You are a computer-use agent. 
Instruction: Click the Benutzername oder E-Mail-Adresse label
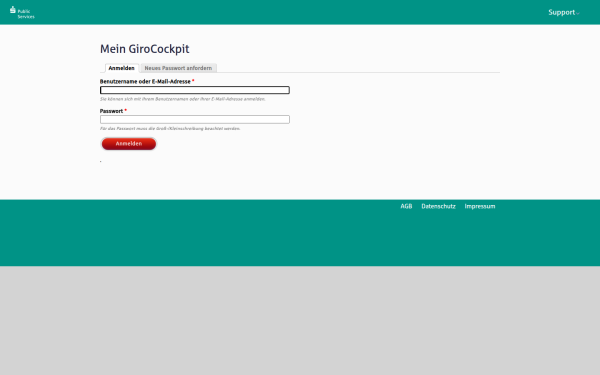click(145, 82)
